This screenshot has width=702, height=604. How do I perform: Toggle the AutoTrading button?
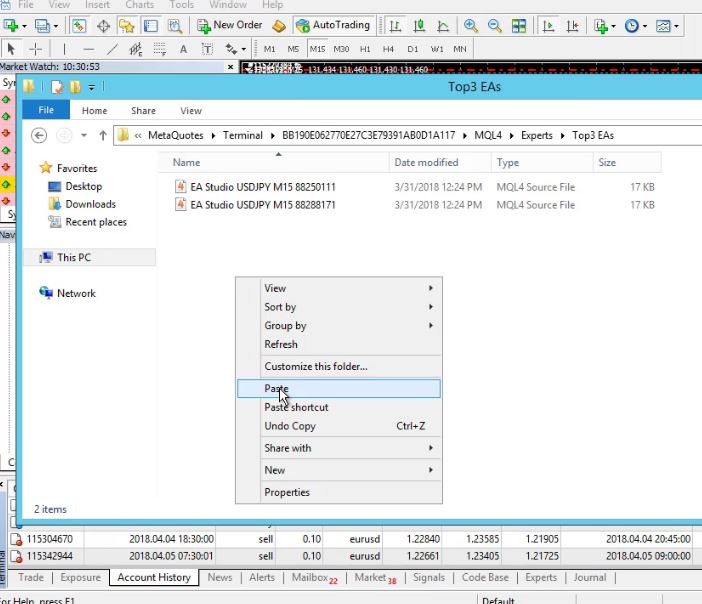tap(334, 25)
